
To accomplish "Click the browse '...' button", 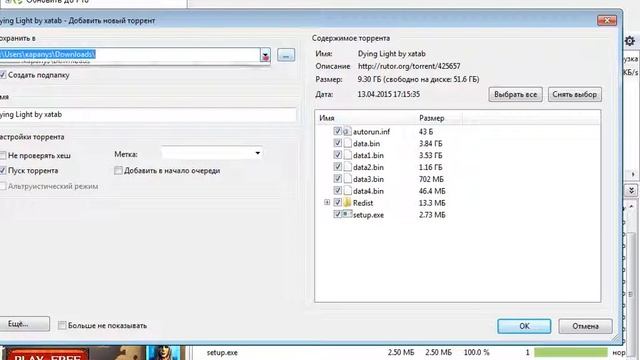I will tap(286, 55).
